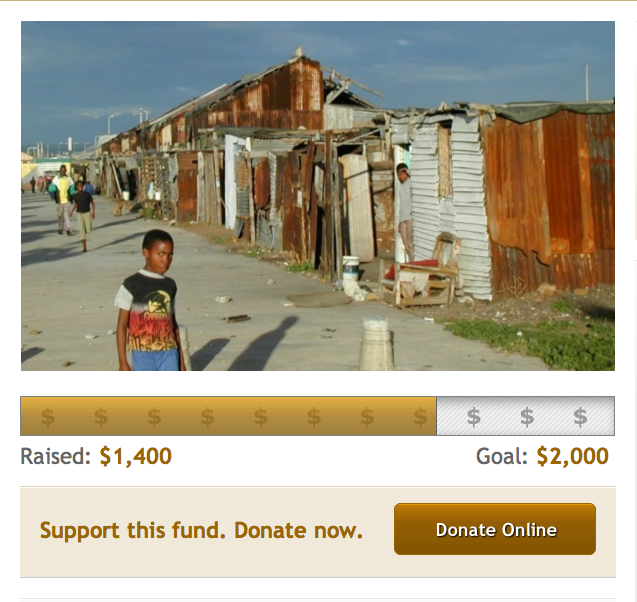Viewport: 637px width, 602px height.
Task: Click the rusty corrugated shack in photo
Action: point(550,199)
